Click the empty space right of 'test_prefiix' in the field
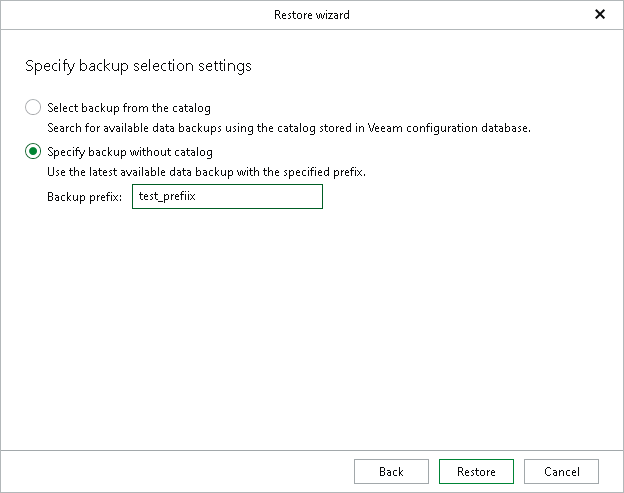624x493 pixels. click(x=270, y=197)
